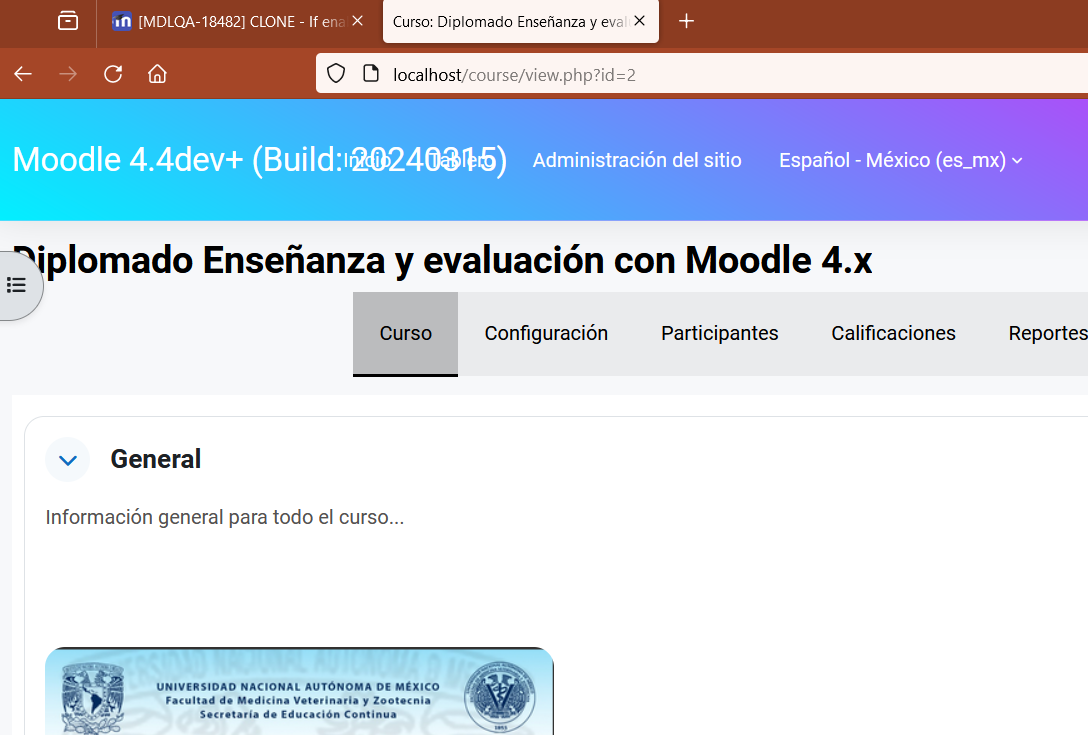1088x735 pixels.
Task: Open the Configuración tab
Action: click(546, 334)
